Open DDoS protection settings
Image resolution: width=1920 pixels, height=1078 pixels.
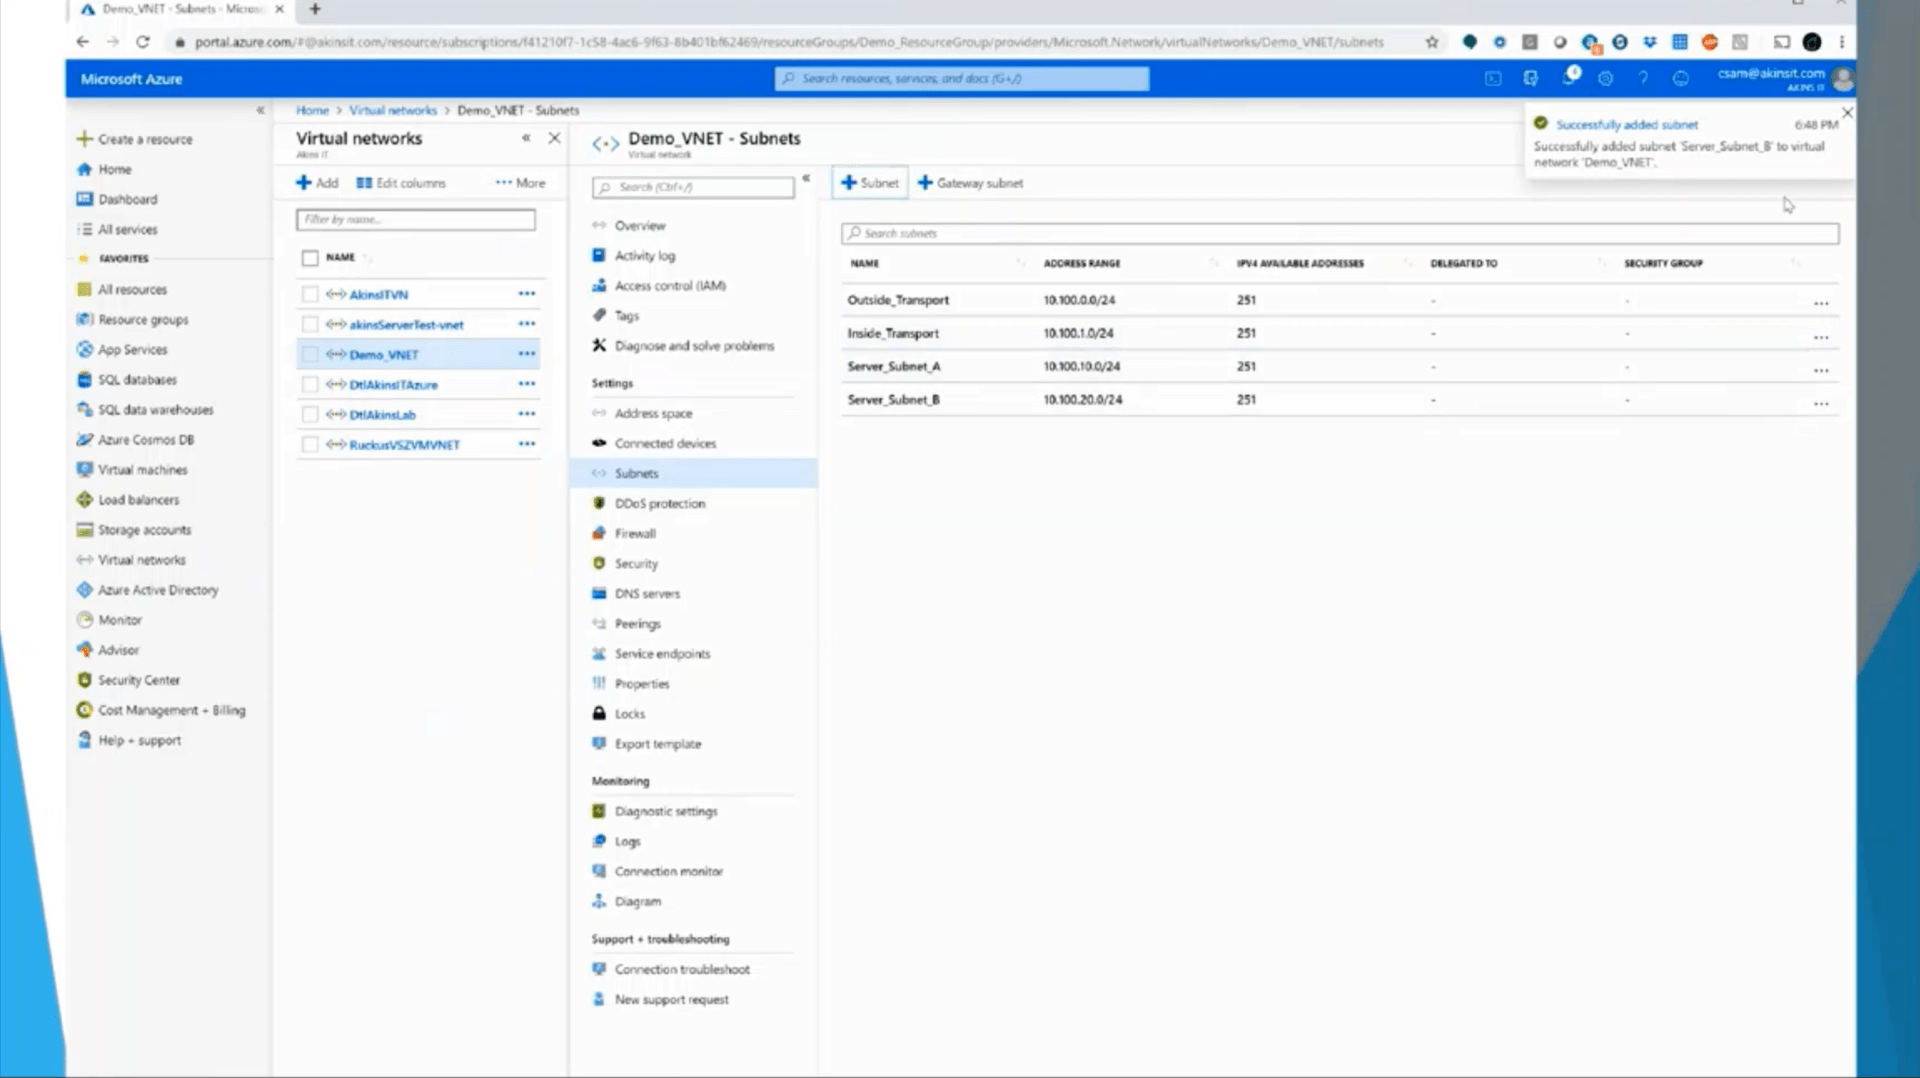(x=659, y=503)
